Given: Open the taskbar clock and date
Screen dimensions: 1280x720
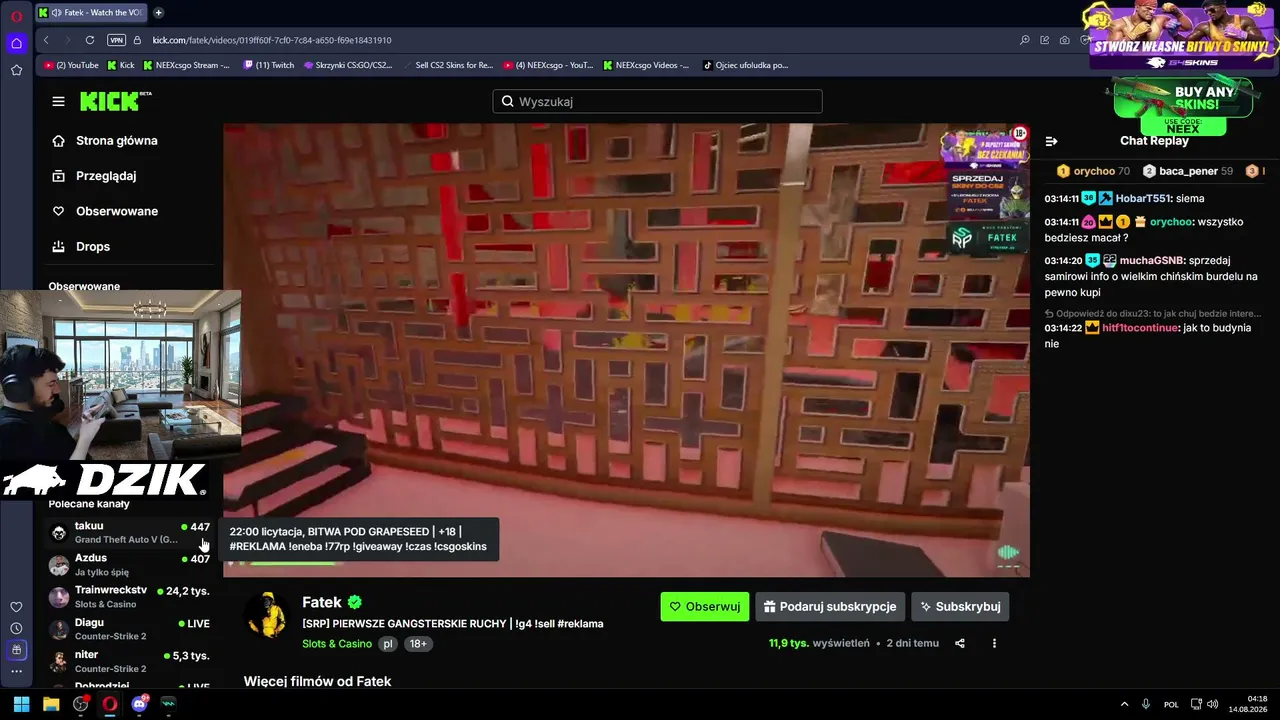Looking at the screenshot, I should [1249, 704].
